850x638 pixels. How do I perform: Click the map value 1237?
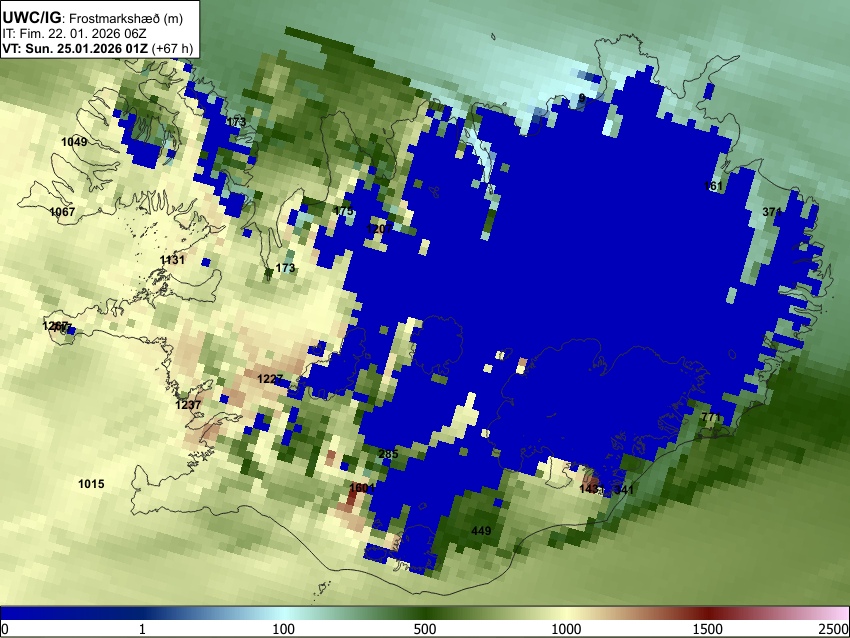[188, 405]
